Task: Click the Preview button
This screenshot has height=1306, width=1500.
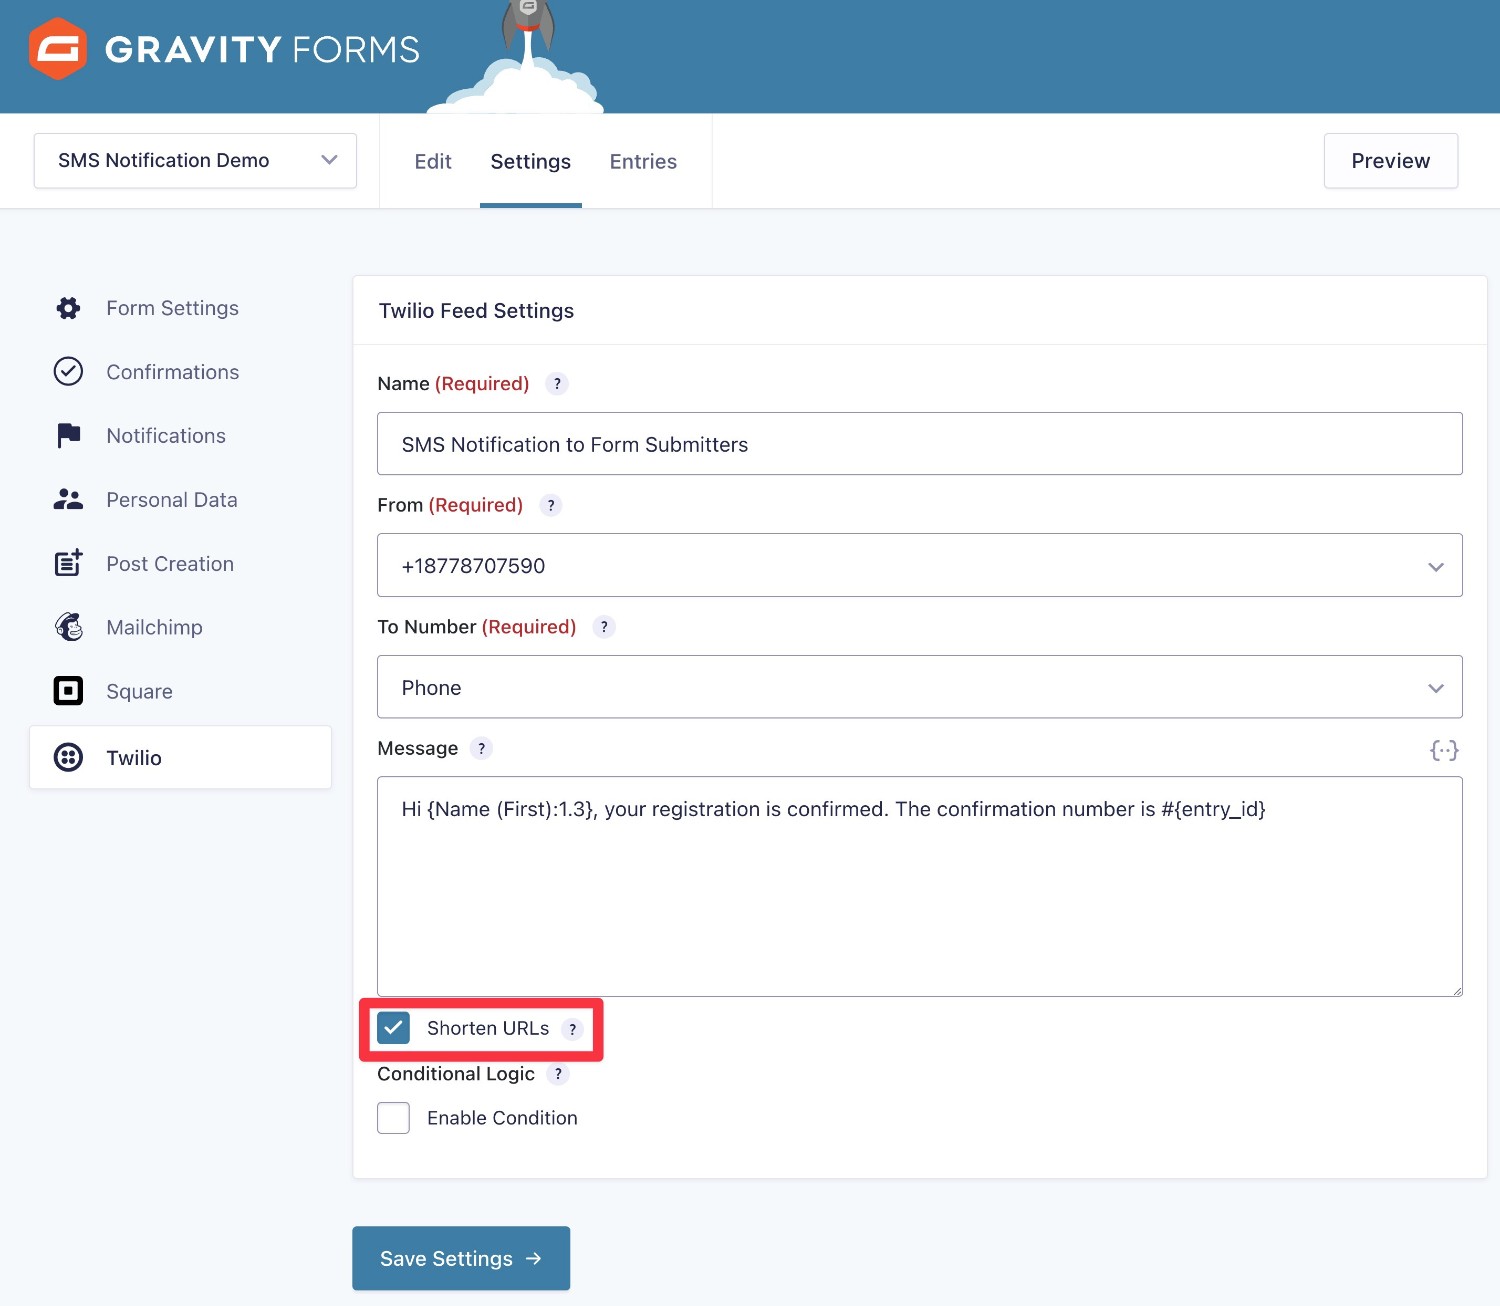Action: pos(1390,160)
